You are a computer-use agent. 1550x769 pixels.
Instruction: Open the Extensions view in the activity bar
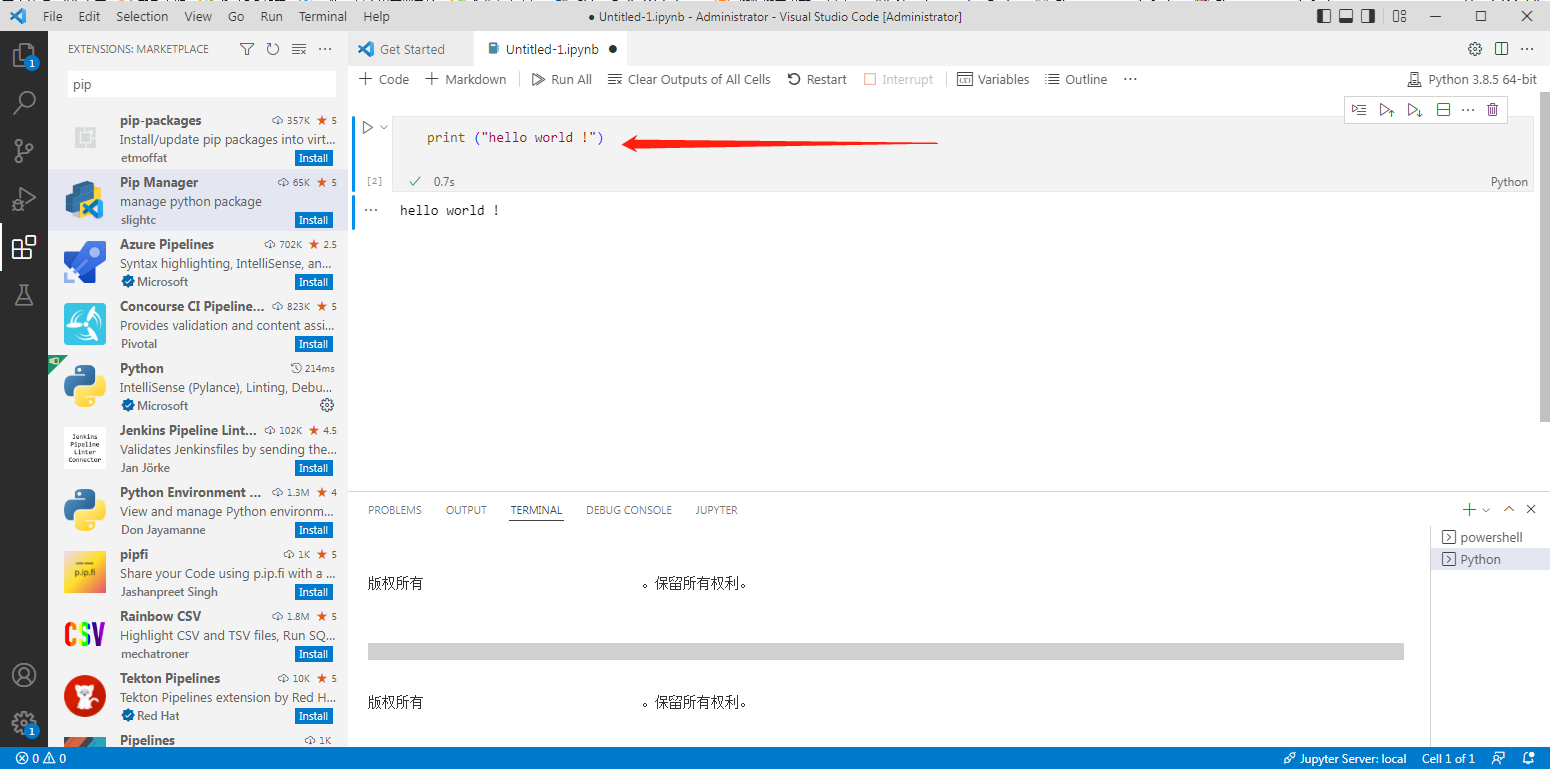pyautogui.click(x=25, y=247)
